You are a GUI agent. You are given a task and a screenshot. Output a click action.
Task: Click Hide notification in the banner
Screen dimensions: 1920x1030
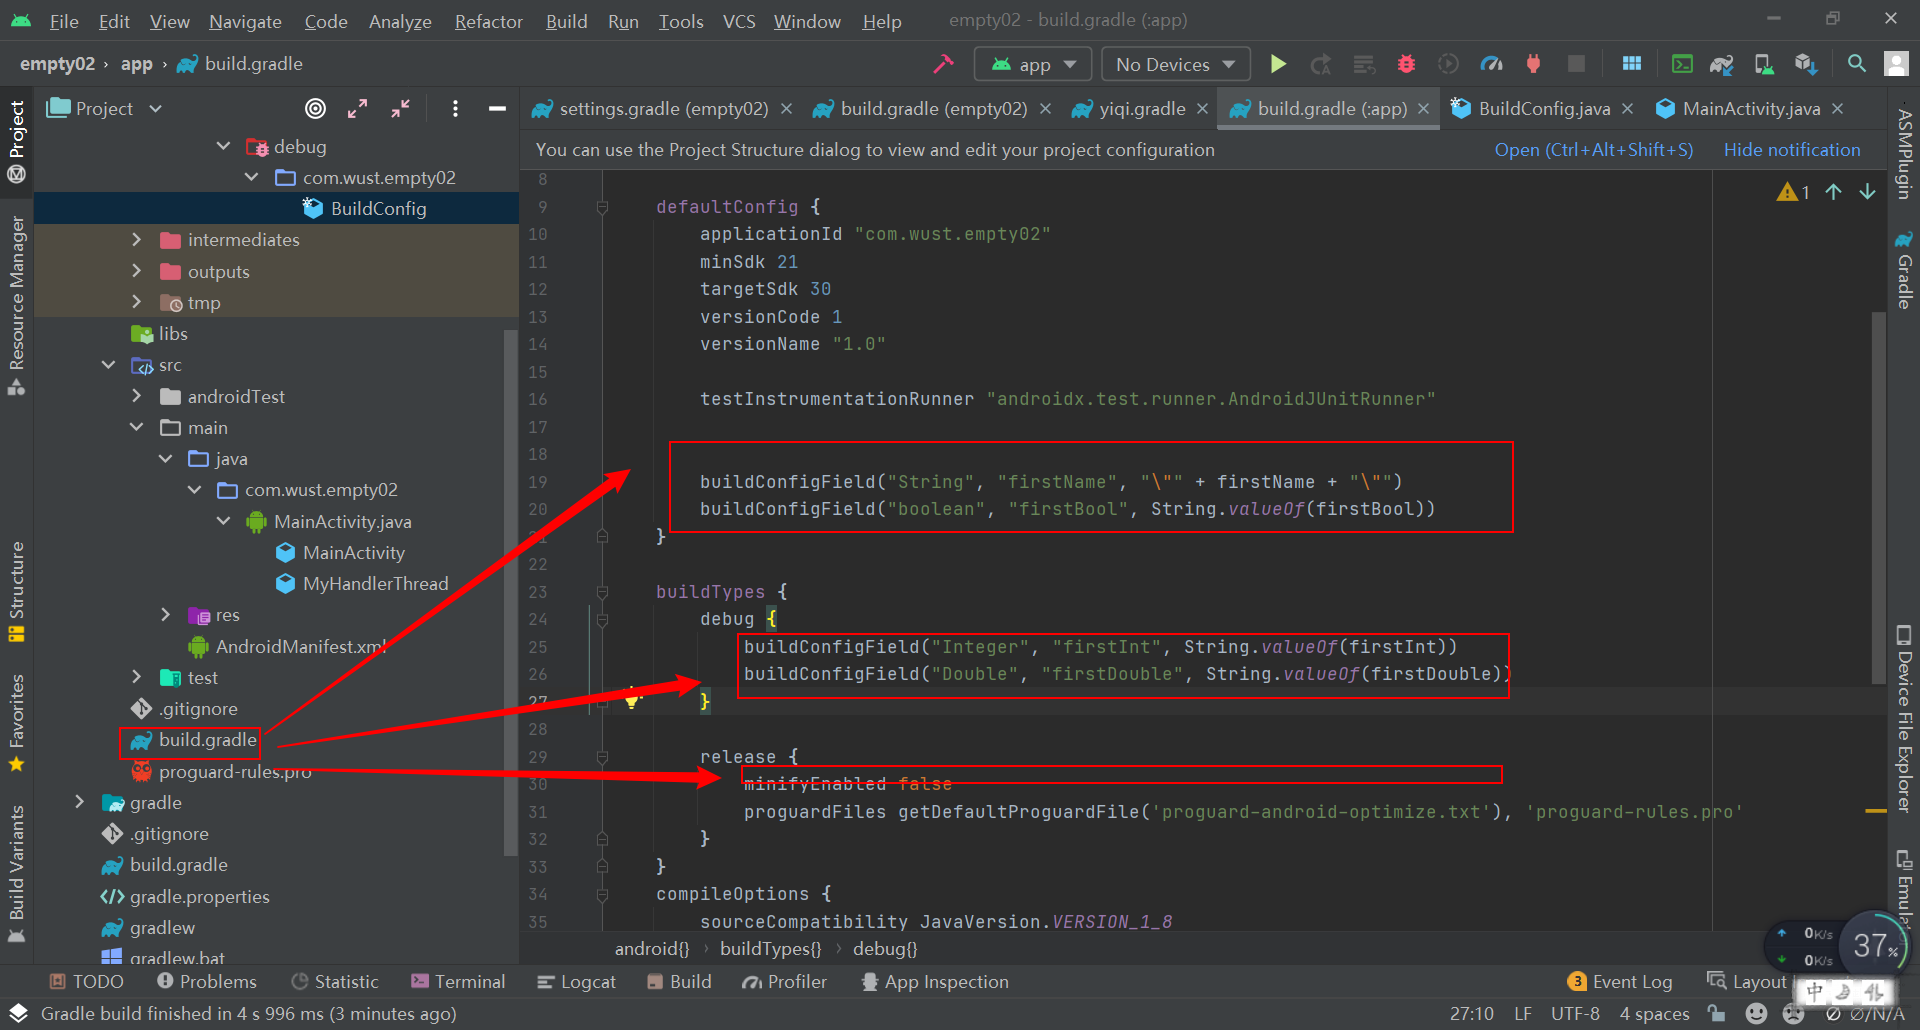(1791, 149)
